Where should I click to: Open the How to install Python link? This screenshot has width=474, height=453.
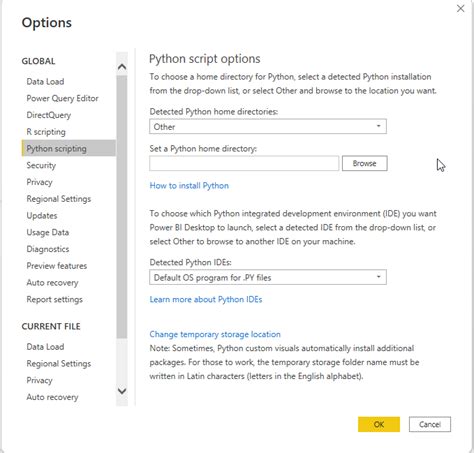click(189, 186)
